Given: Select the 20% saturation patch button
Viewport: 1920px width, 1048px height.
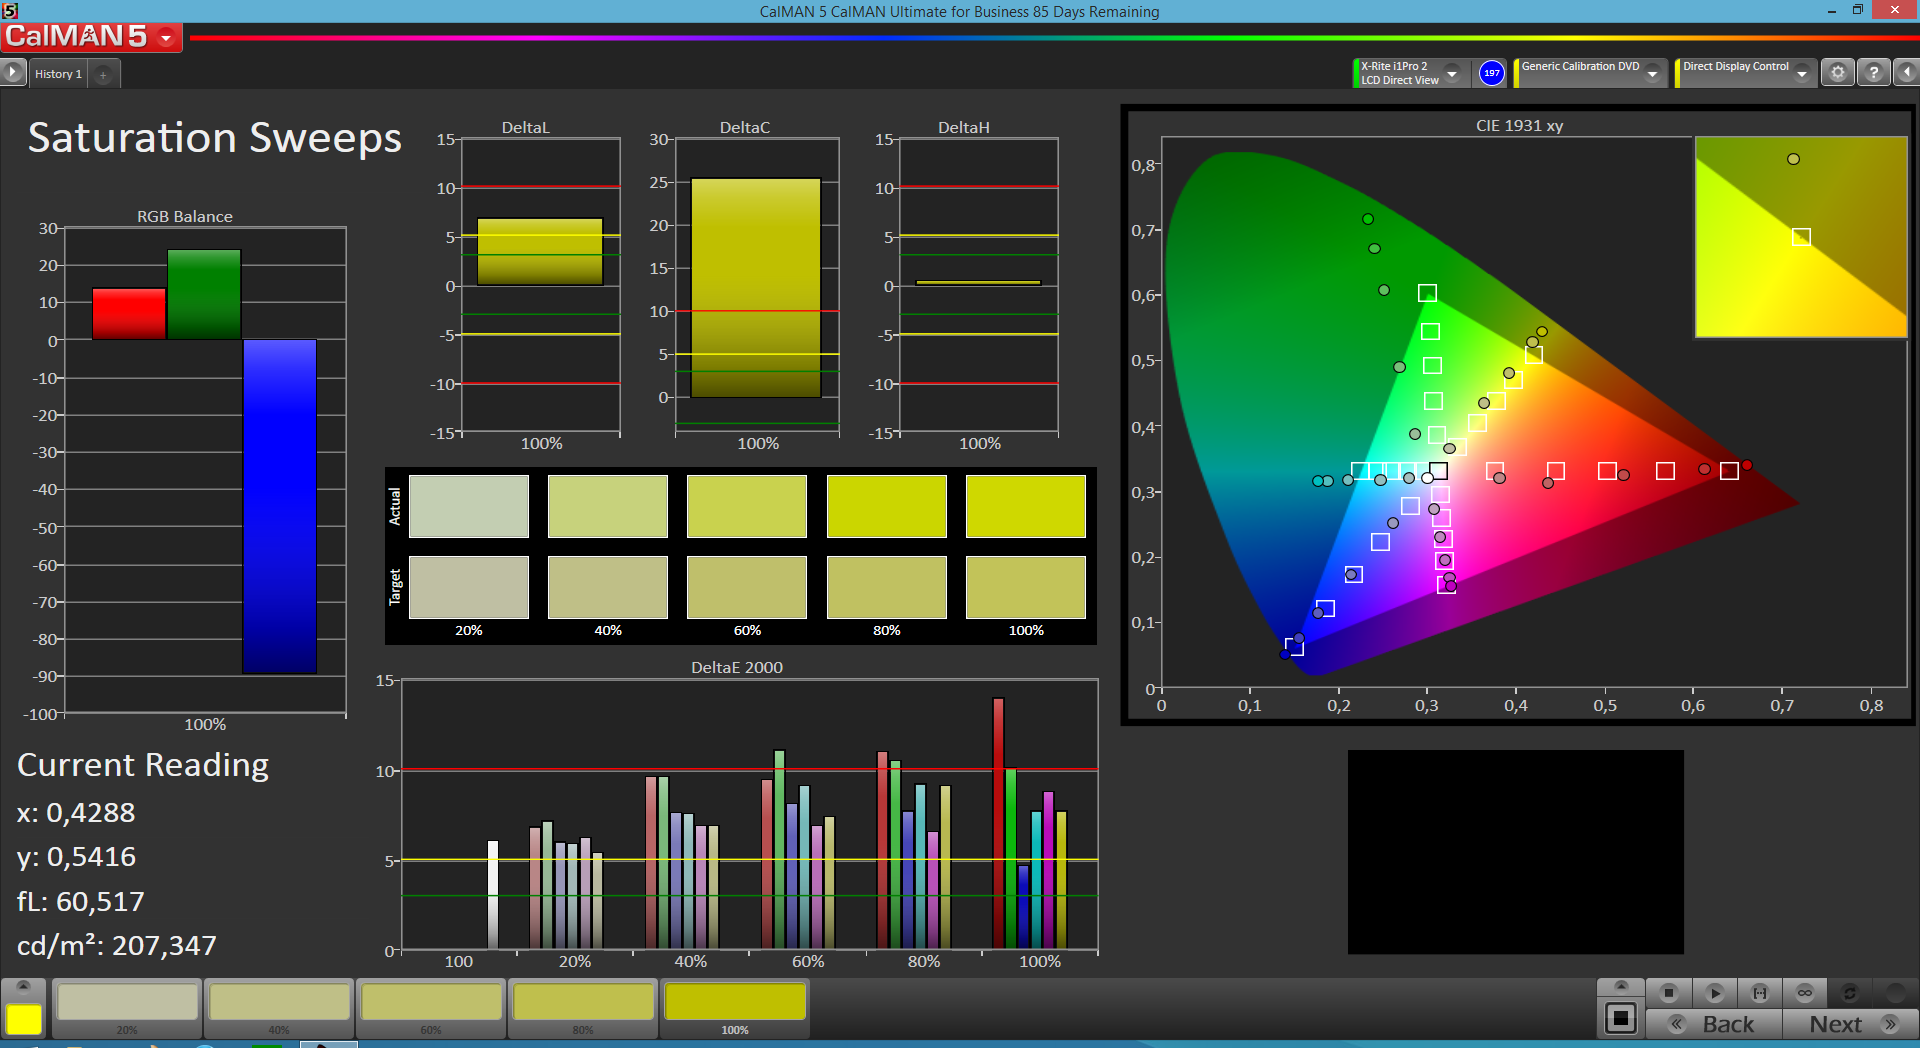Looking at the screenshot, I should pos(127,1008).
